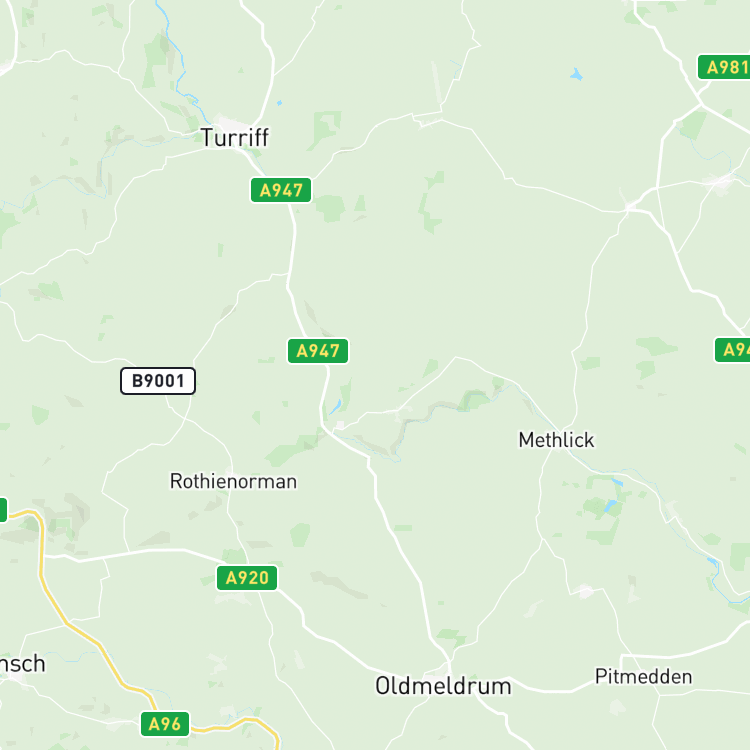Click the A981 road shield
The width and height of the screenshot is (750, 750).
tap(724, 67)
